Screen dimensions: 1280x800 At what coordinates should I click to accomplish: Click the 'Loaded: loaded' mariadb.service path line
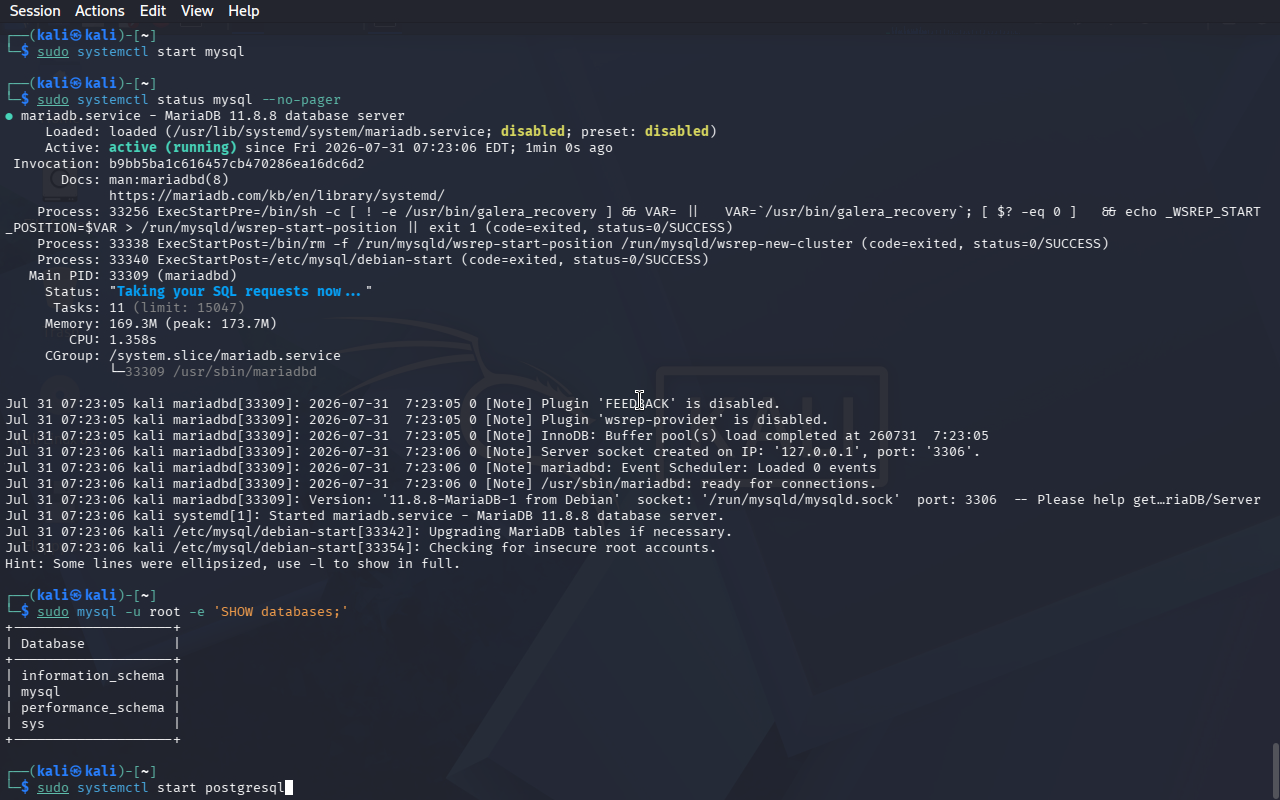tap(381, 131)
